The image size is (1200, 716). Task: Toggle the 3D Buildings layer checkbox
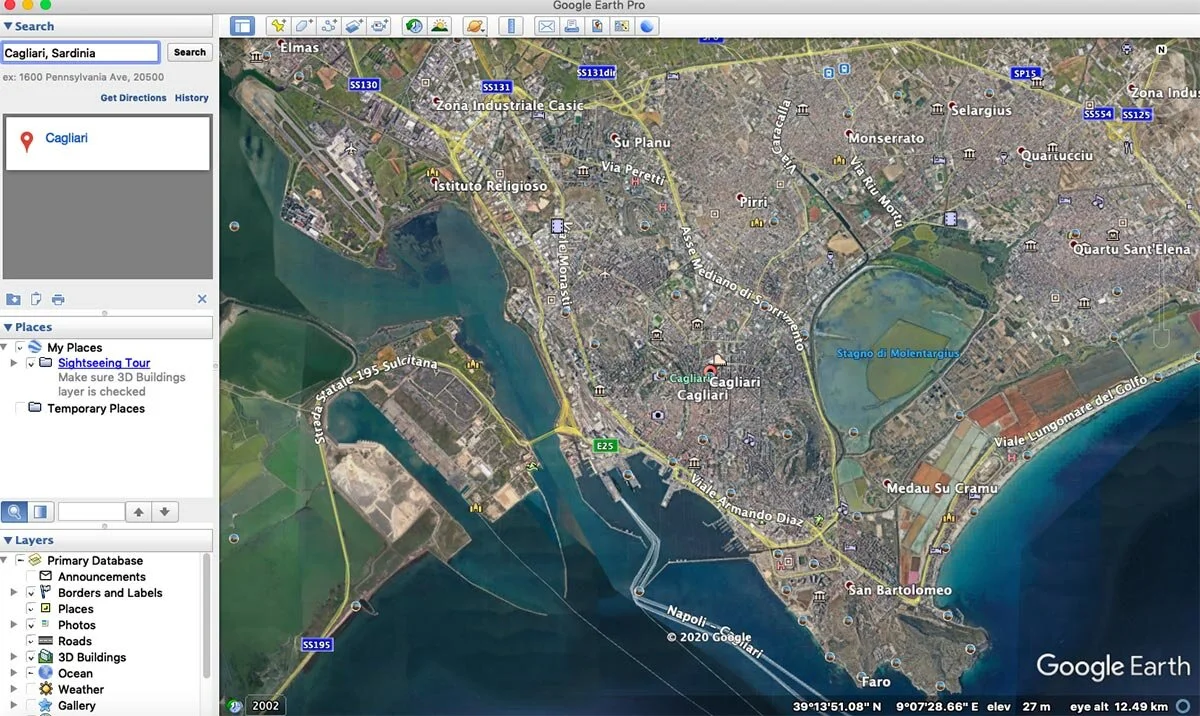[x=31, y=657]
